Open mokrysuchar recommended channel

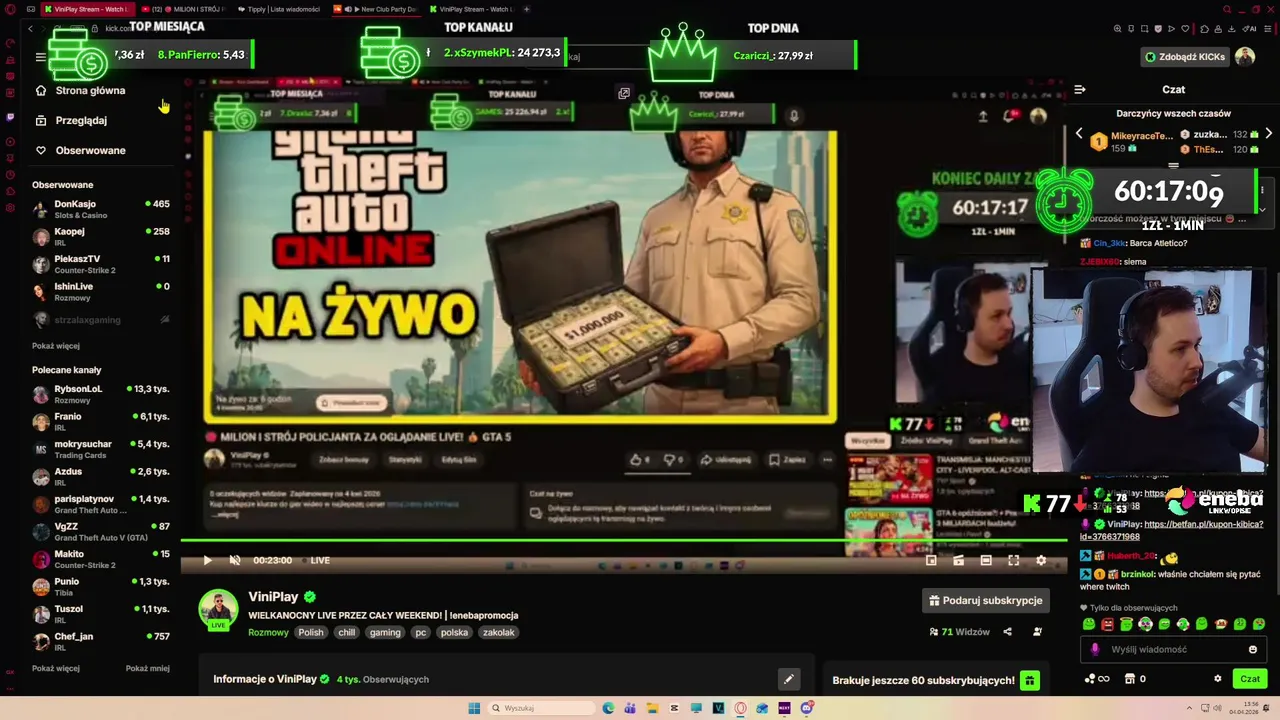(x=100, y=449)
